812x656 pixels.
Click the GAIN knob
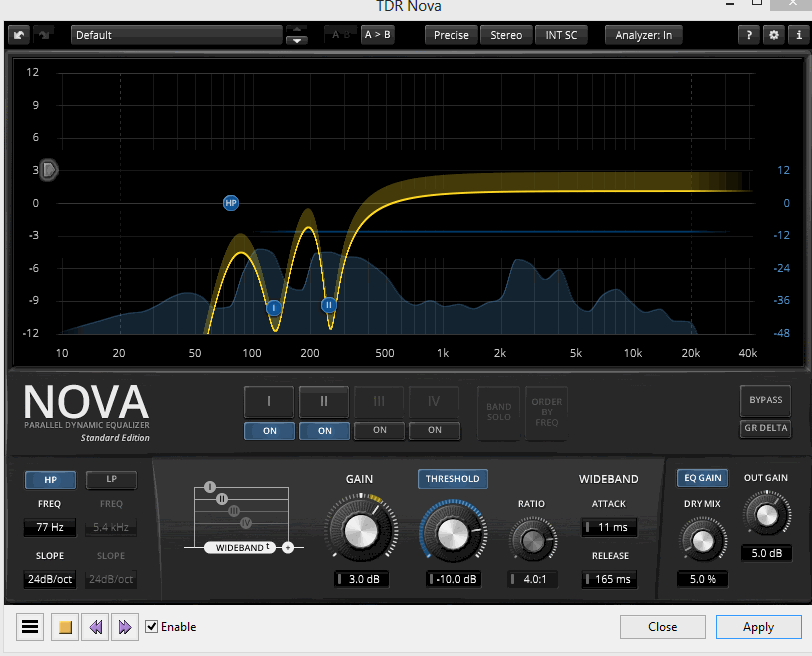click(x=360, y=531)
